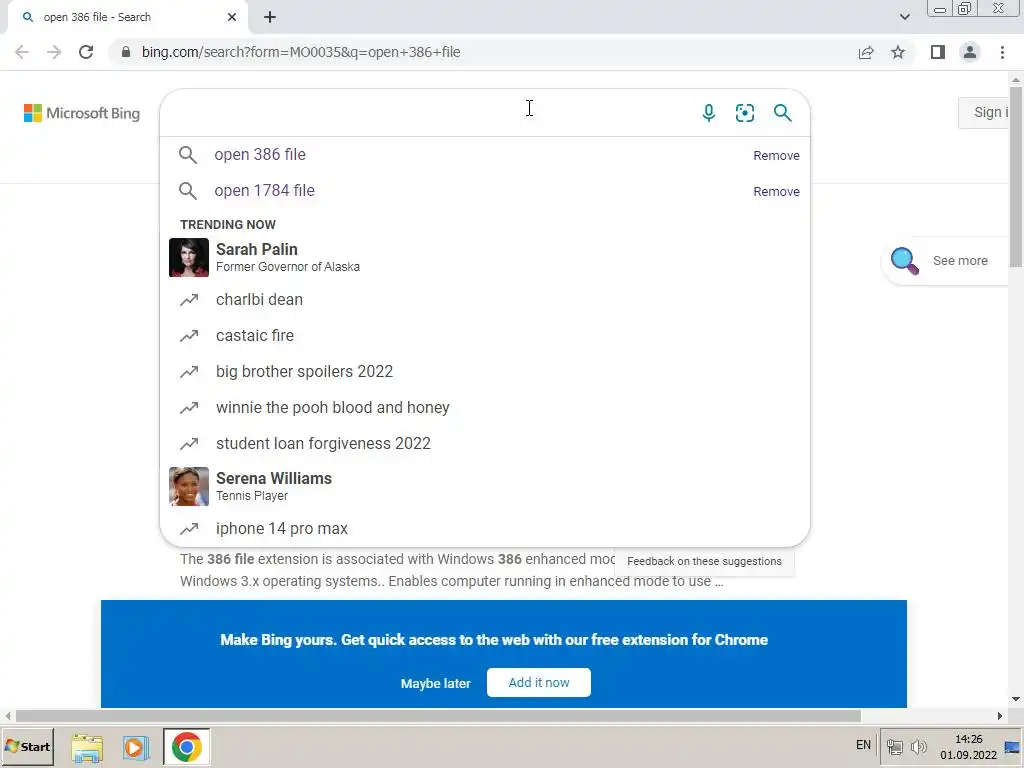Click Serena Williams thumbnail photo
Screen dimensions: 1024x768
click(x=189, y=487)
